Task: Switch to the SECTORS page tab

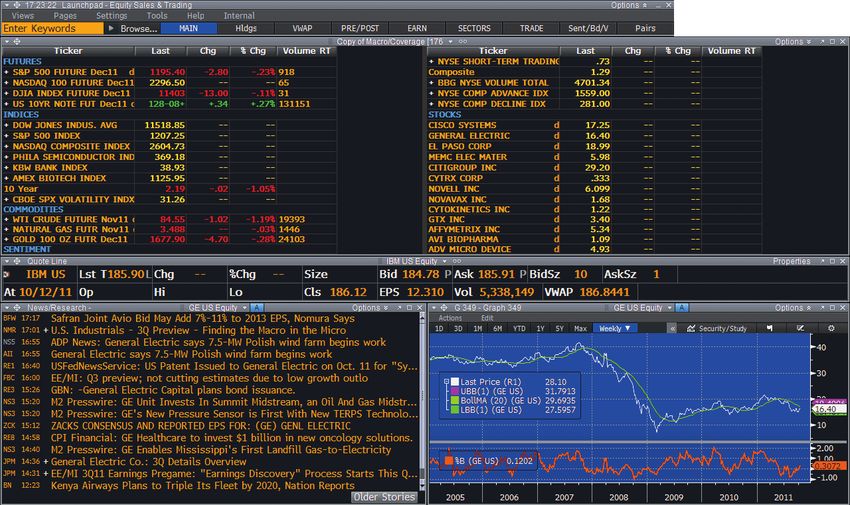Action: tap(474, 28)
